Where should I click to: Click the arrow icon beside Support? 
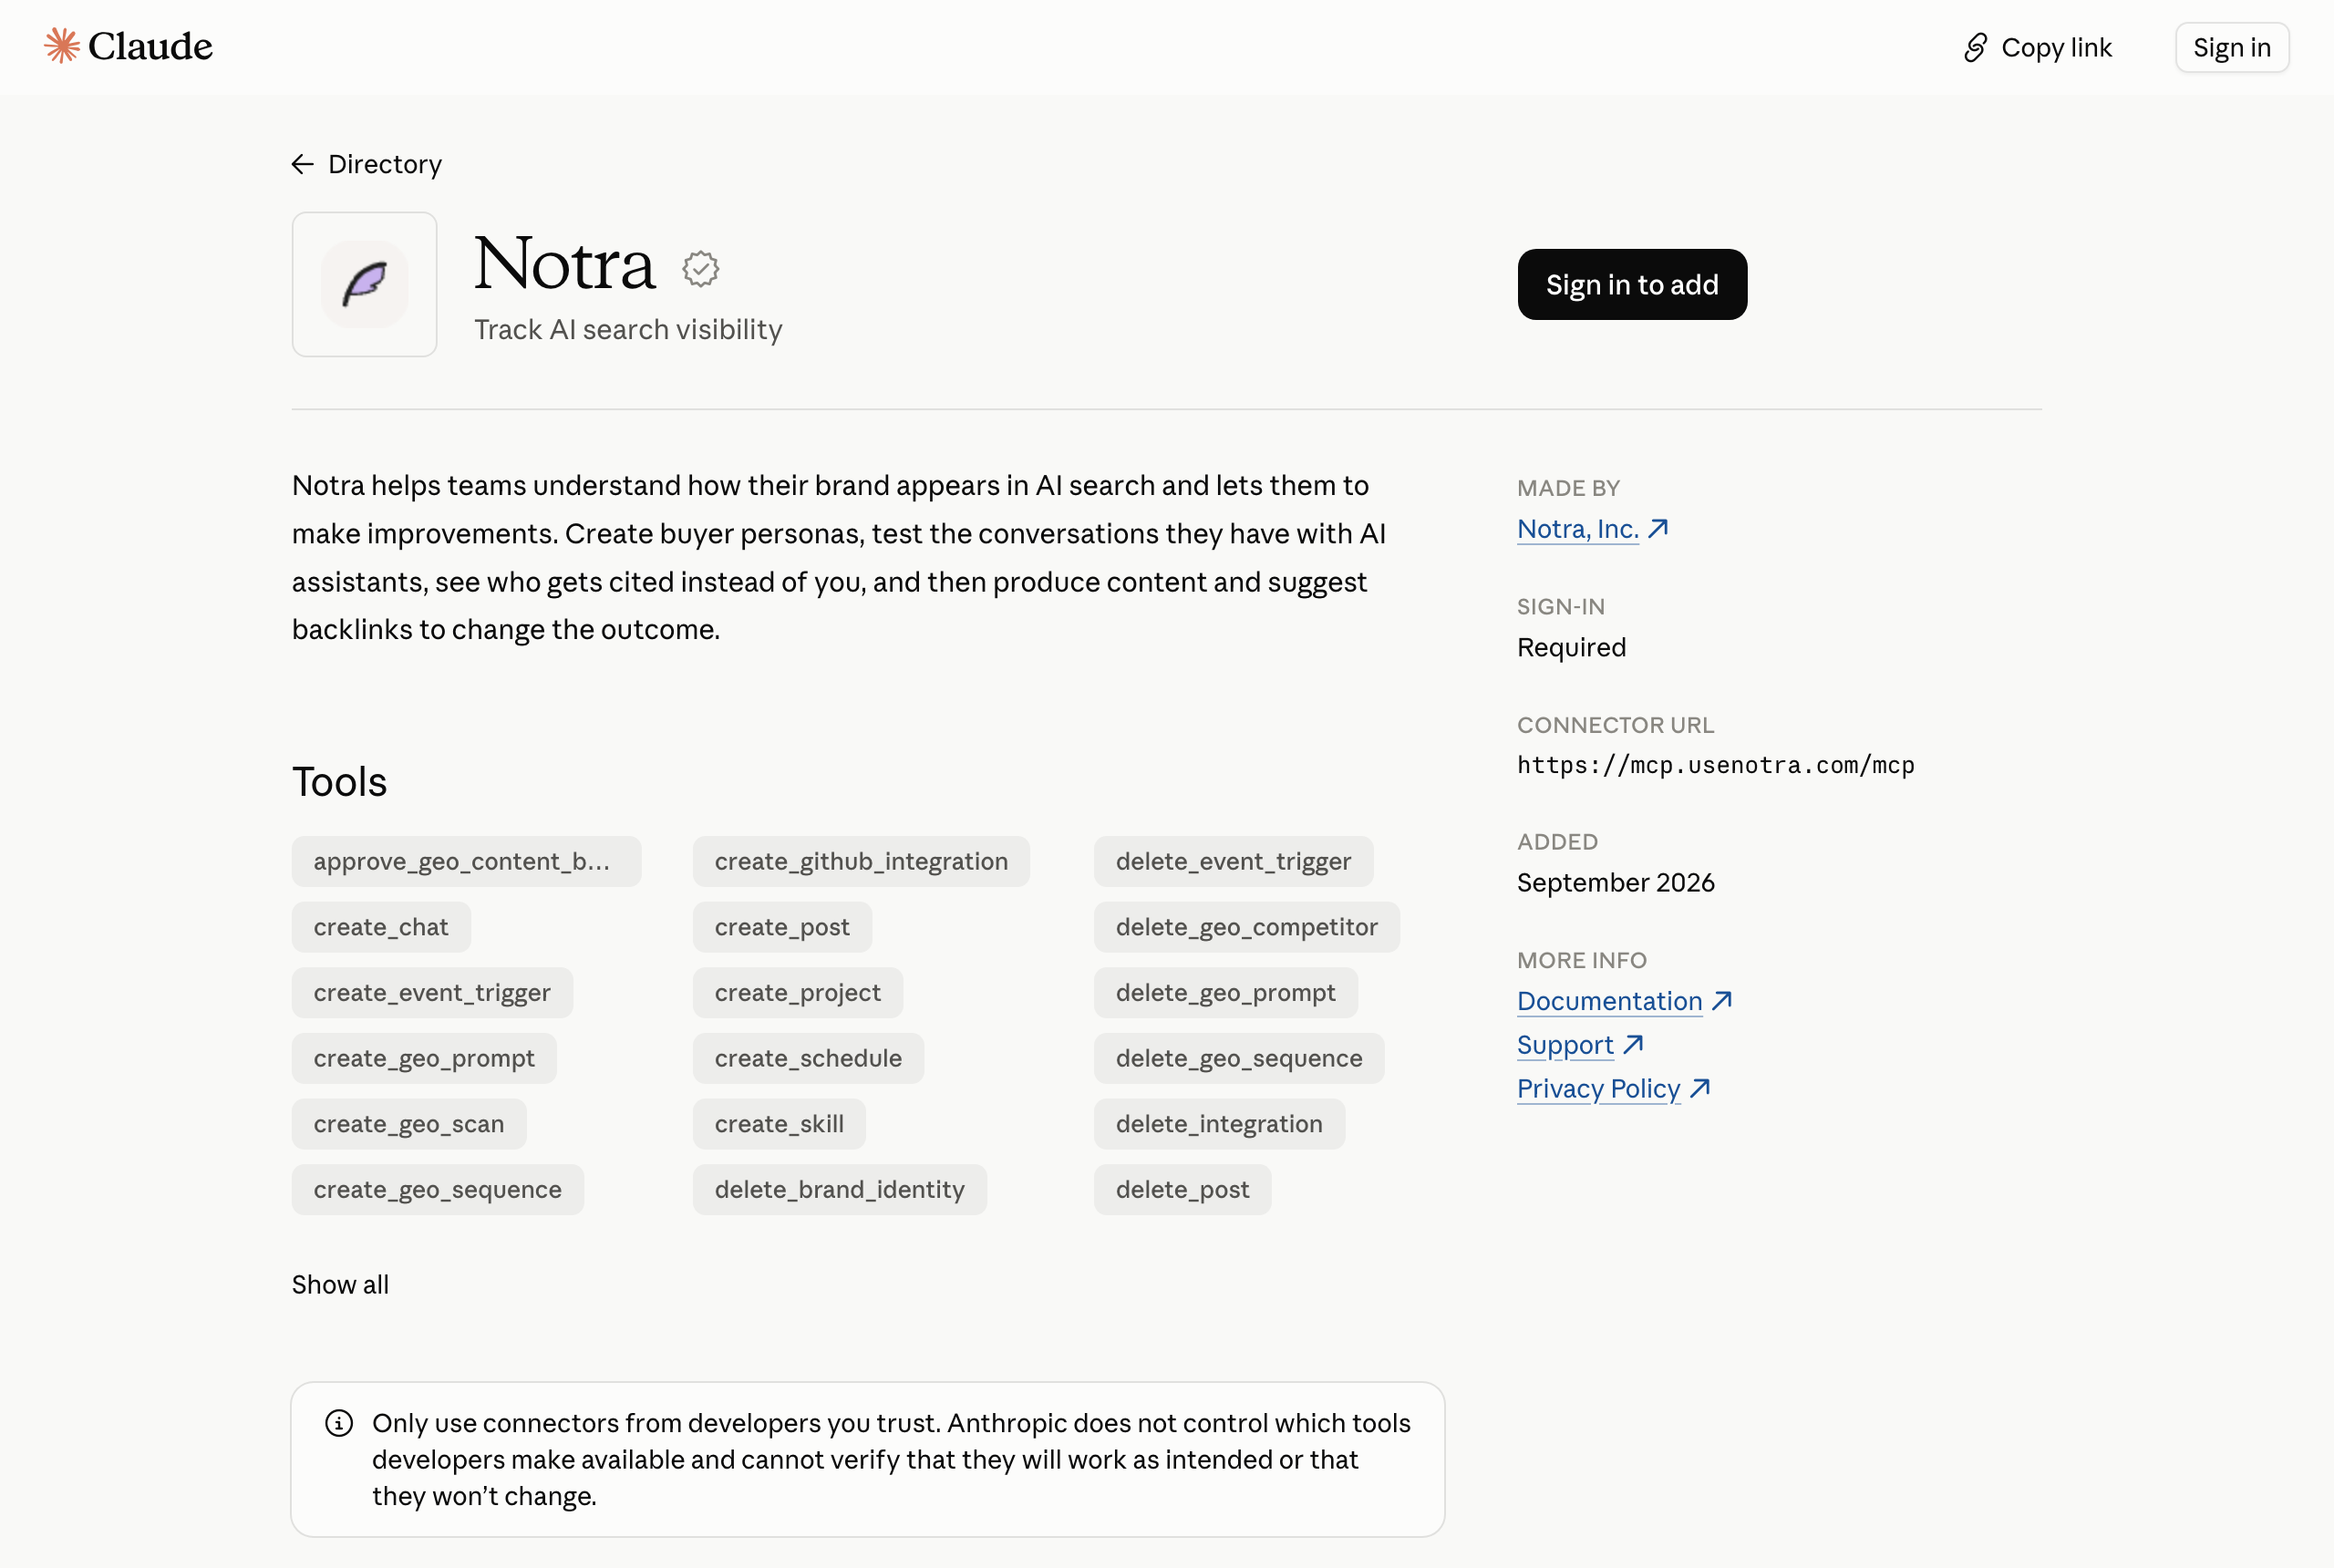[1634, 1044]
